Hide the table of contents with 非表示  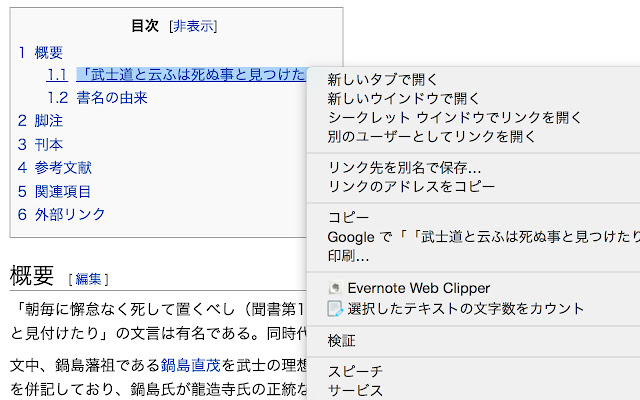pos(193,26)
